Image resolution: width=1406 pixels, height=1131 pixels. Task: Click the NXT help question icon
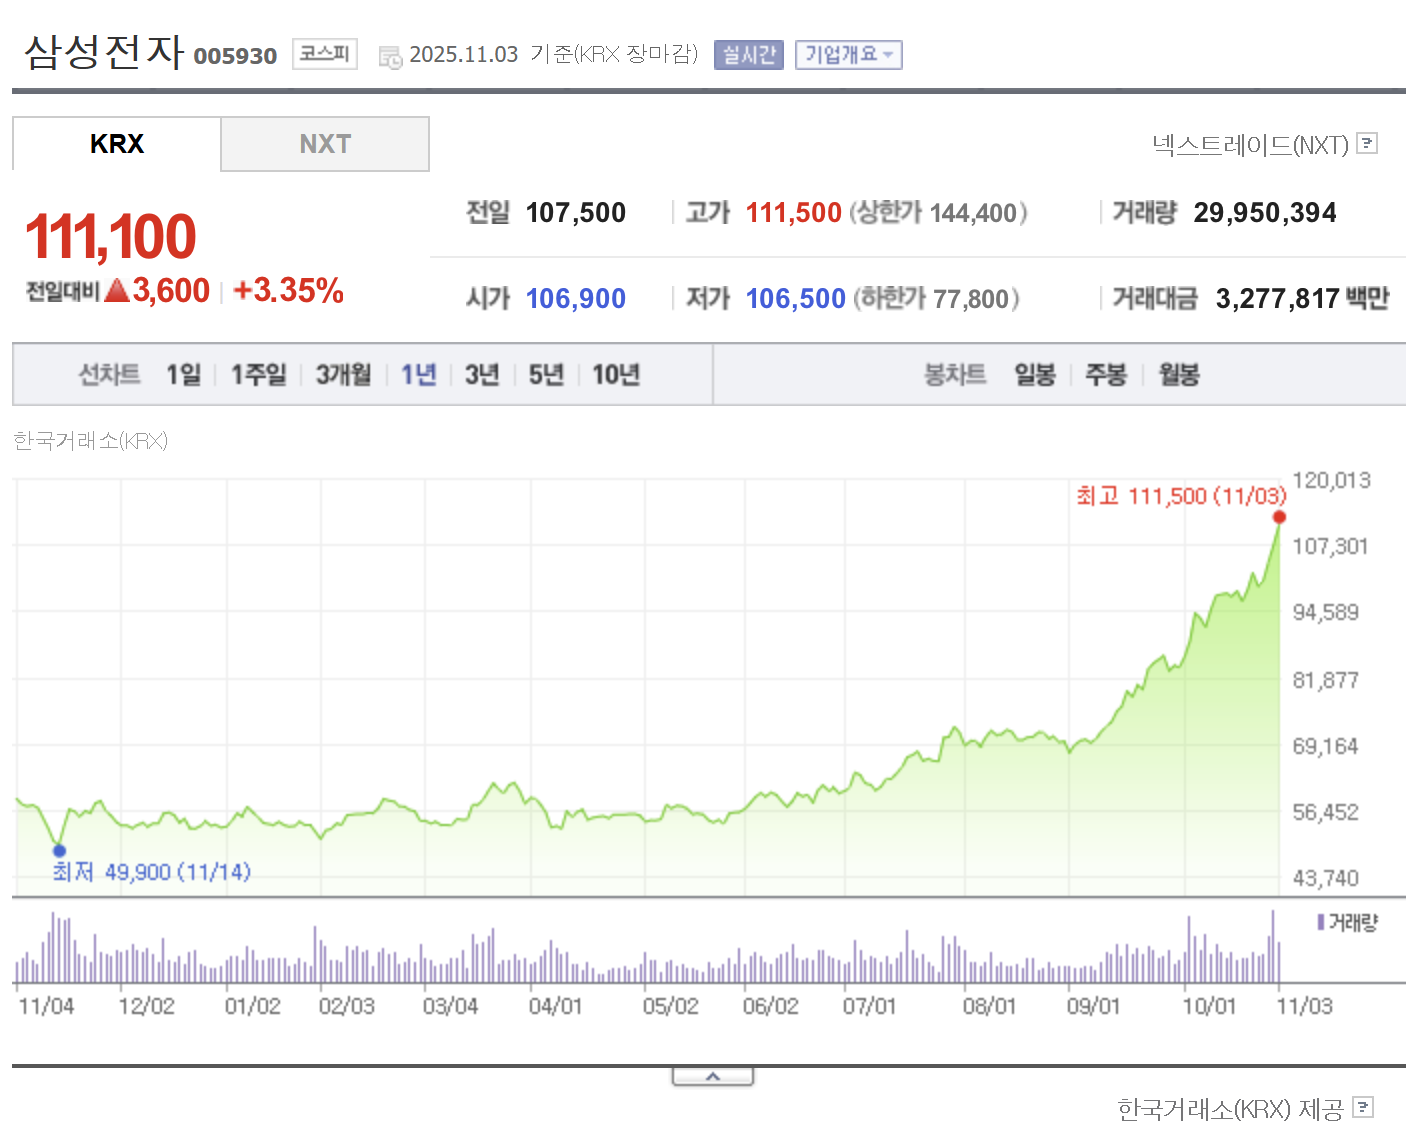1367,144
